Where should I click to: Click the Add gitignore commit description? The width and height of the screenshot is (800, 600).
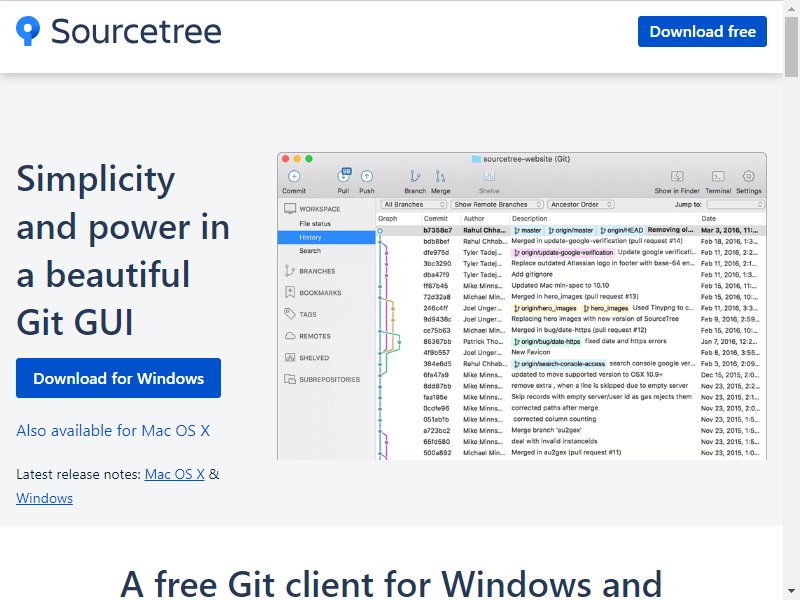[x=532, y=274]
